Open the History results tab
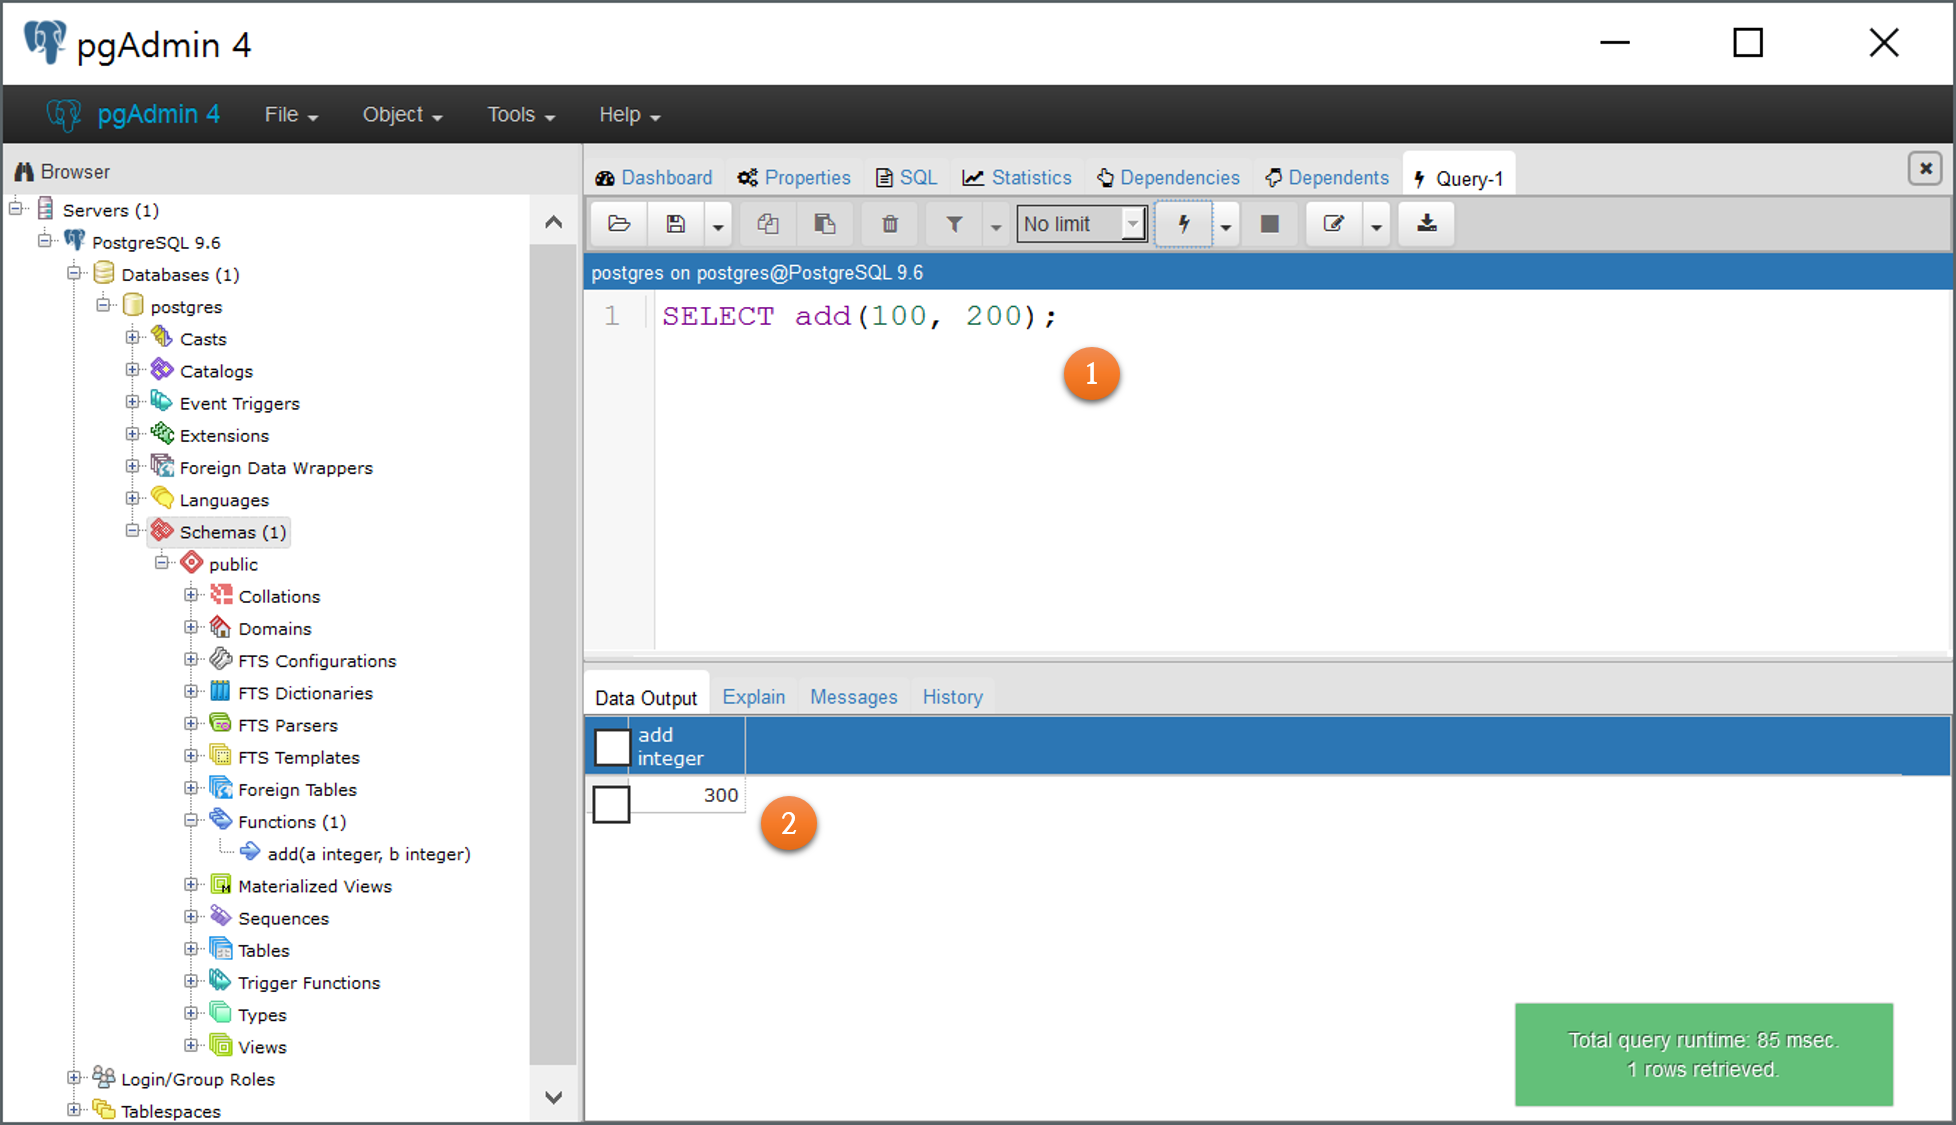 click(953, 697)
